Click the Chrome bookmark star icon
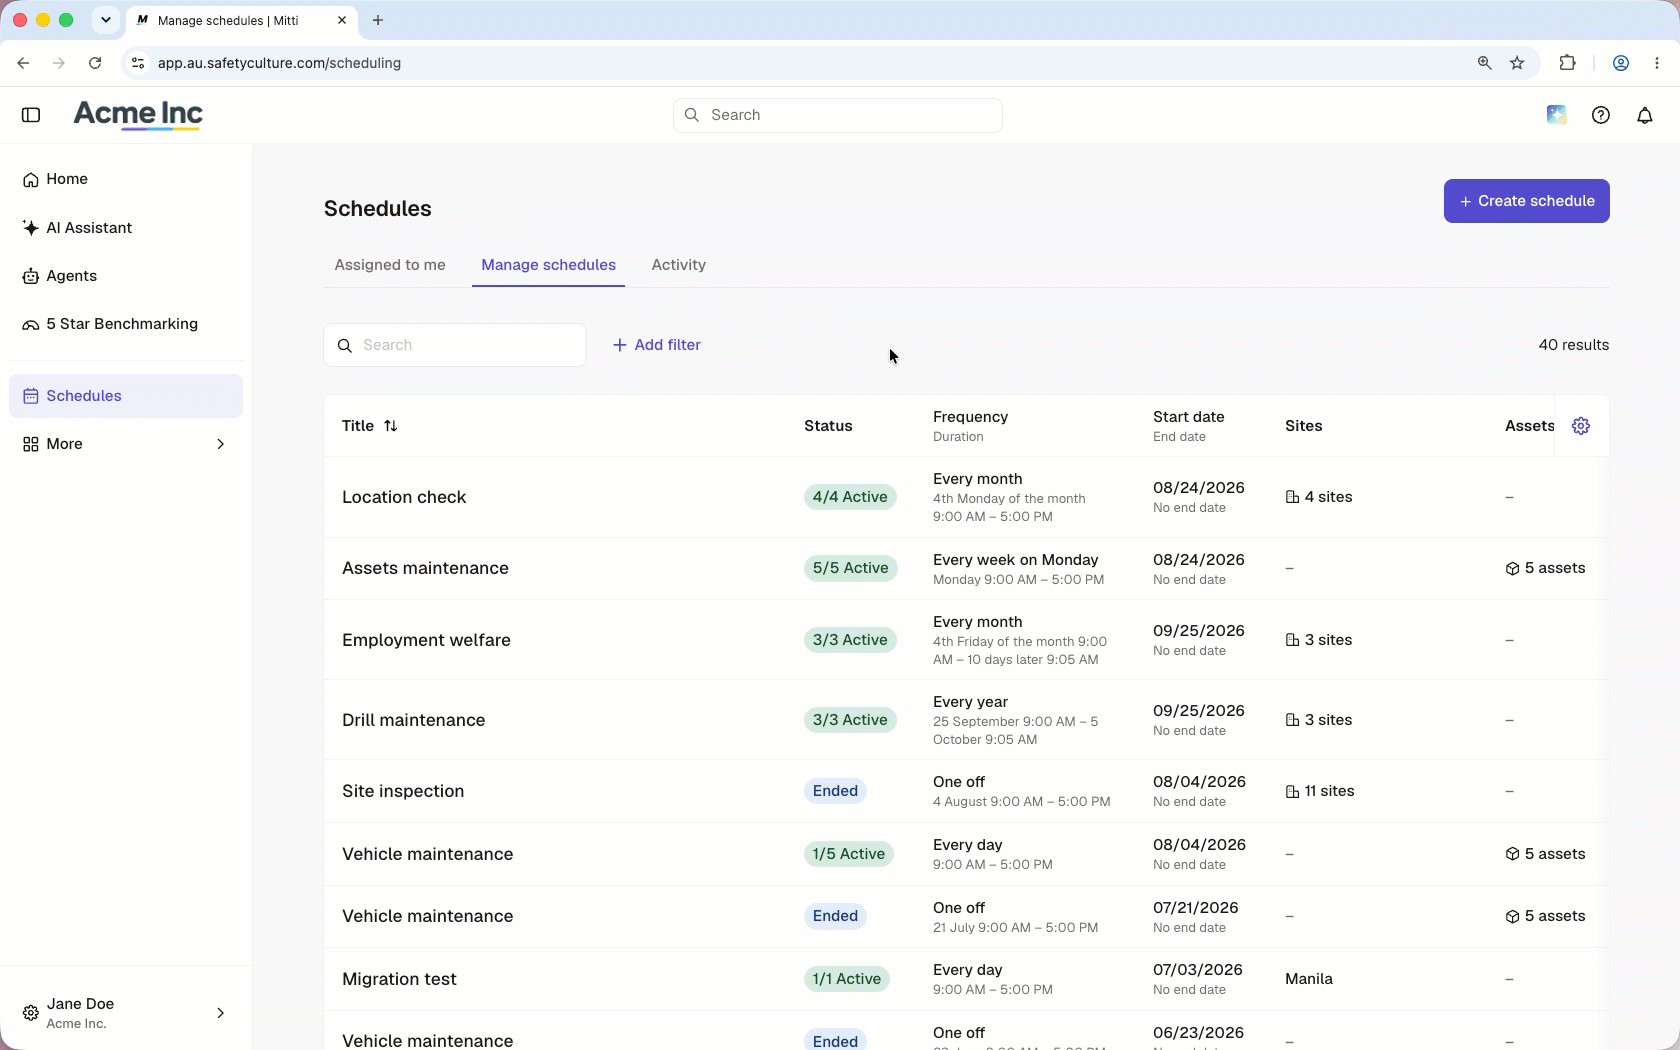The image size is (1680, 1050). coord(1517,63)
